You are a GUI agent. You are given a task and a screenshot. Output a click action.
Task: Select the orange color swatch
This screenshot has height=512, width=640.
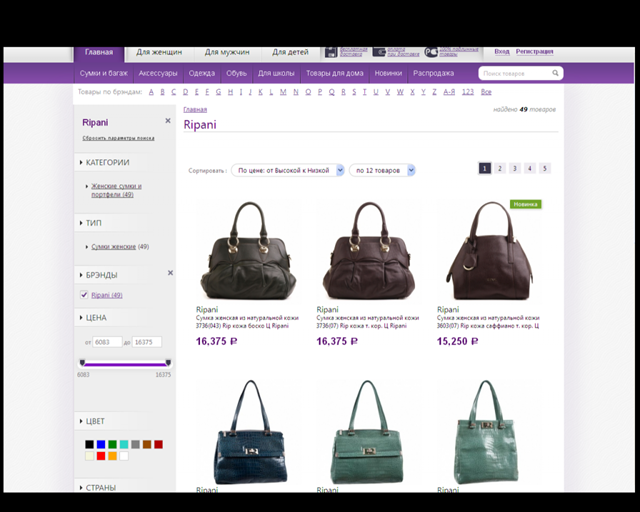pyautogui.click(x=112, y=456)
